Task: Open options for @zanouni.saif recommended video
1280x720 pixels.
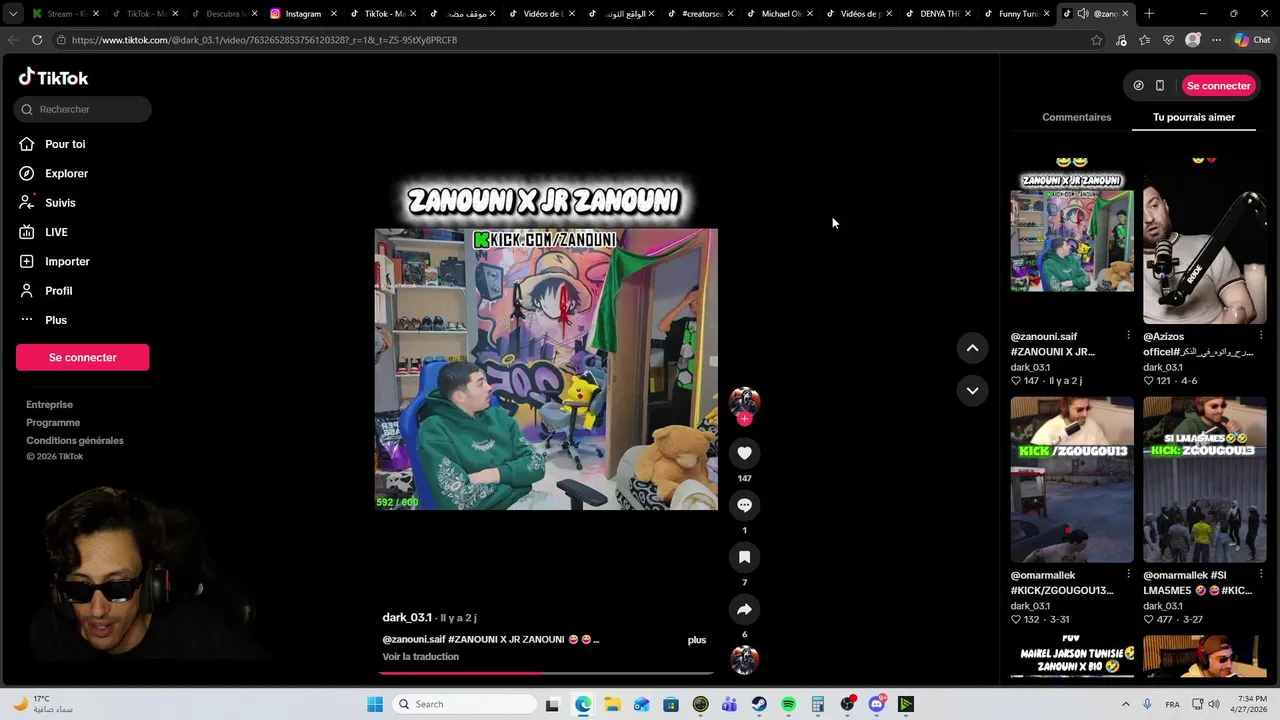Action: pyautogui.click(x=1128, y=335)
